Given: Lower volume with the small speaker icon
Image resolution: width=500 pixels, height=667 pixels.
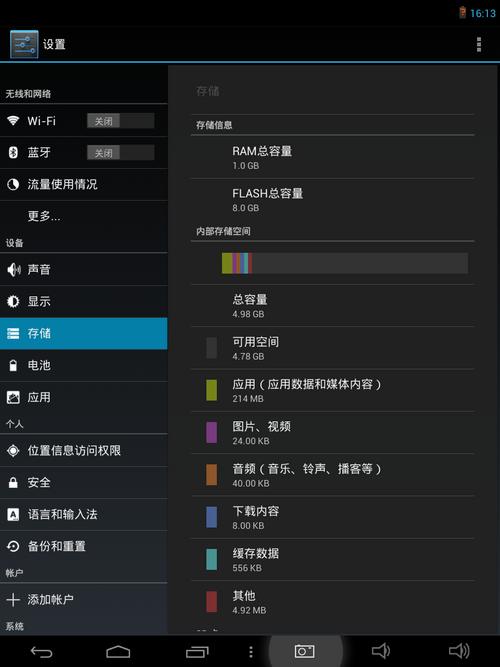Looking at the screenshot, I should [381, 651].
